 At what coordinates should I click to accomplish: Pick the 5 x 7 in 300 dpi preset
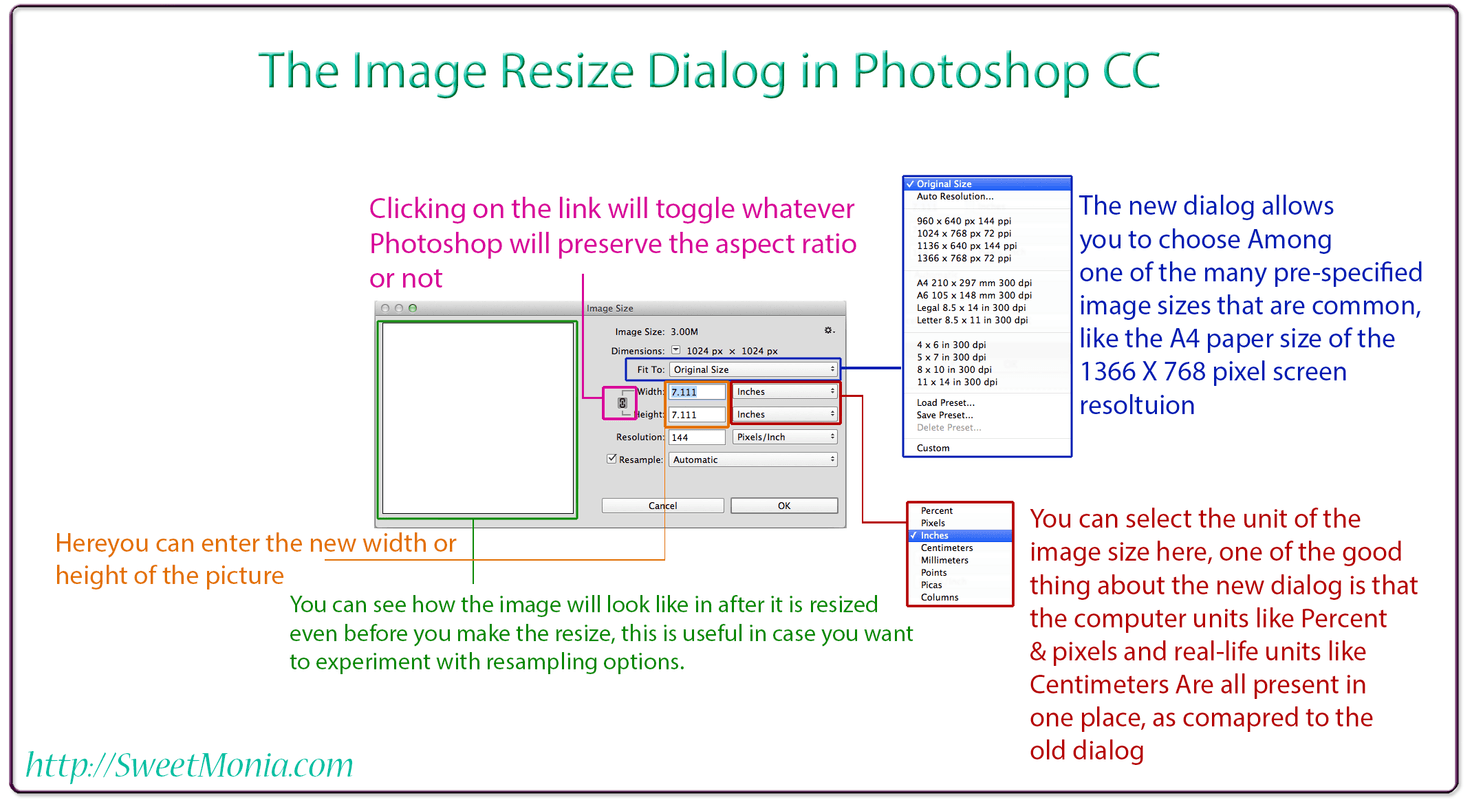pyautogui.click(x=987, y=357)
